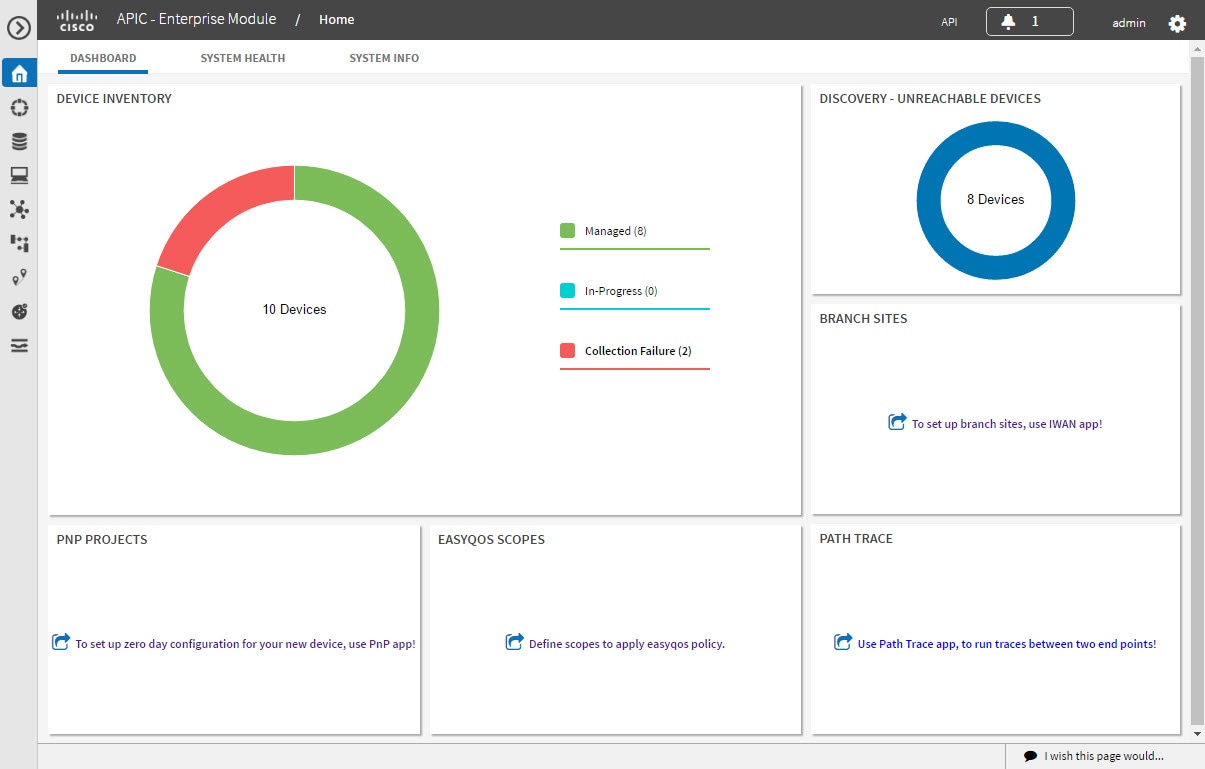Open the IWAN hierarchy diagram icon
This screenshot has width=1205, height=769.
click(19, 243)
